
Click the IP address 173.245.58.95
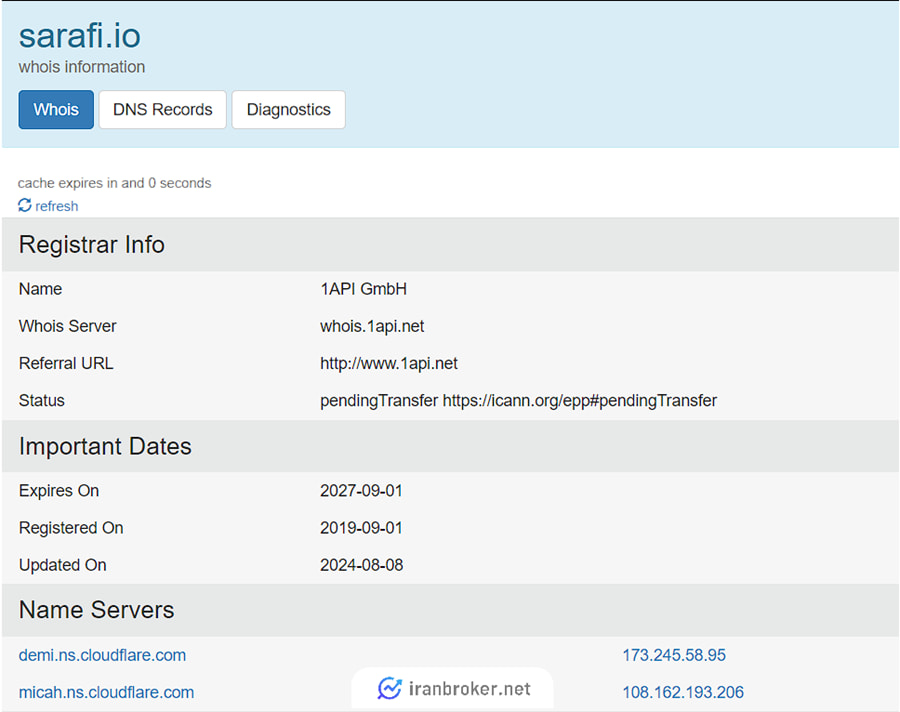(674, 655)
